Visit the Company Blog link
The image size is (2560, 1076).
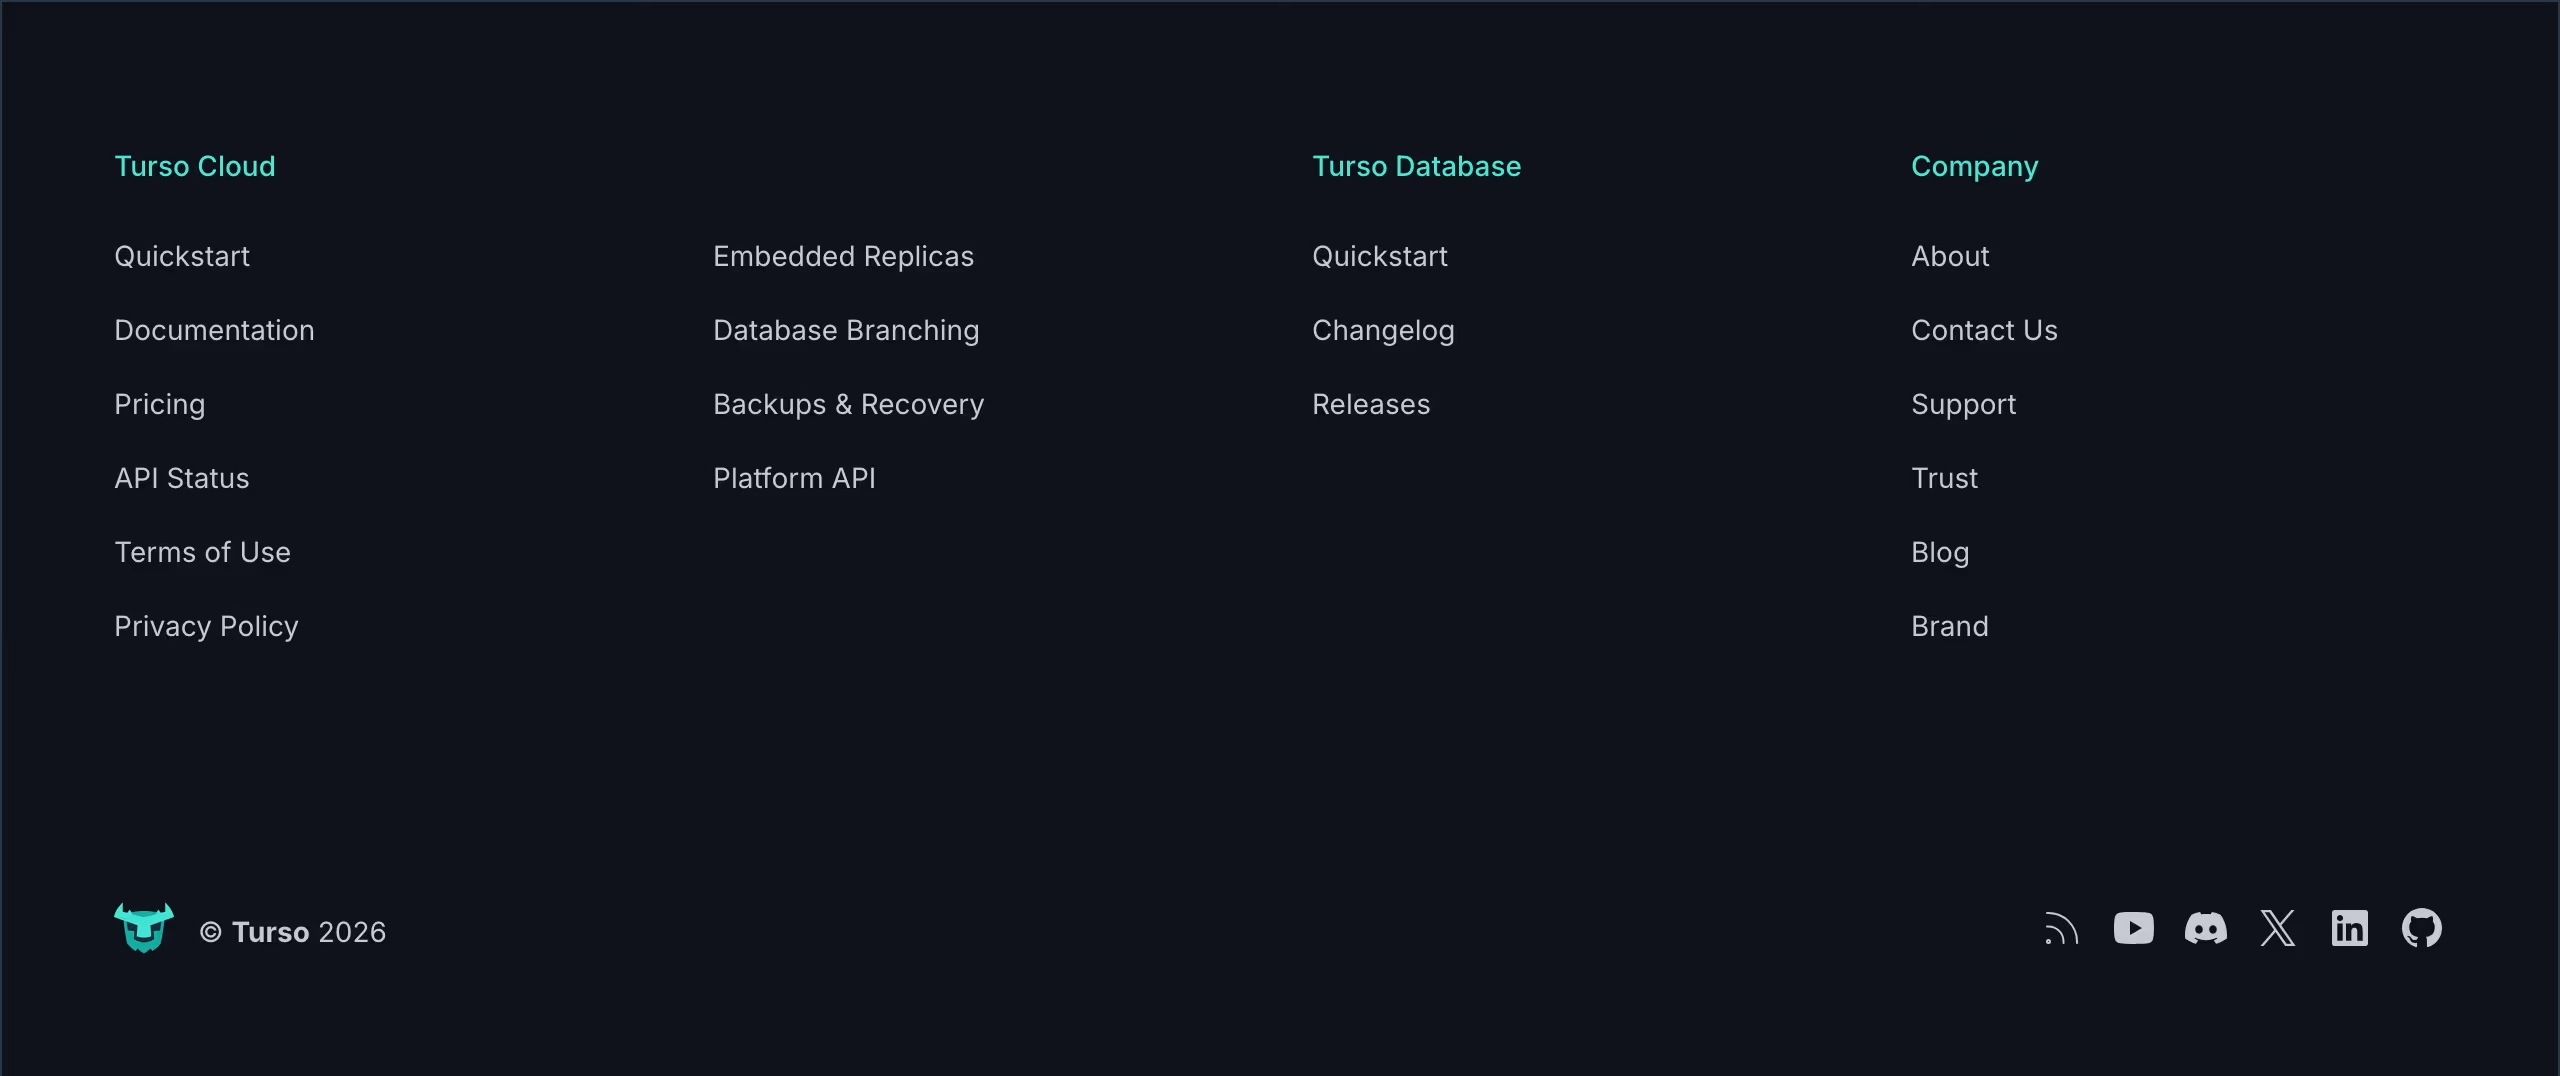[1940, 553]
